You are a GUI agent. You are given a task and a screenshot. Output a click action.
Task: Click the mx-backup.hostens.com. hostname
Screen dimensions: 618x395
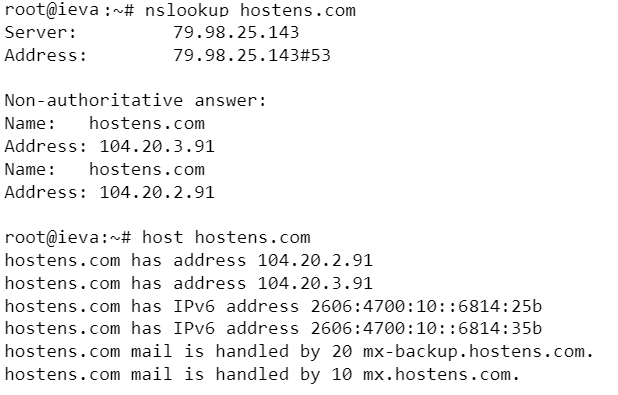click(478, 351)
